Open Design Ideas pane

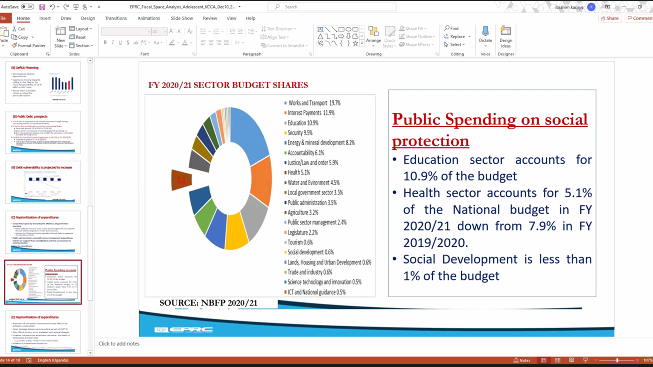coord(506,36)
